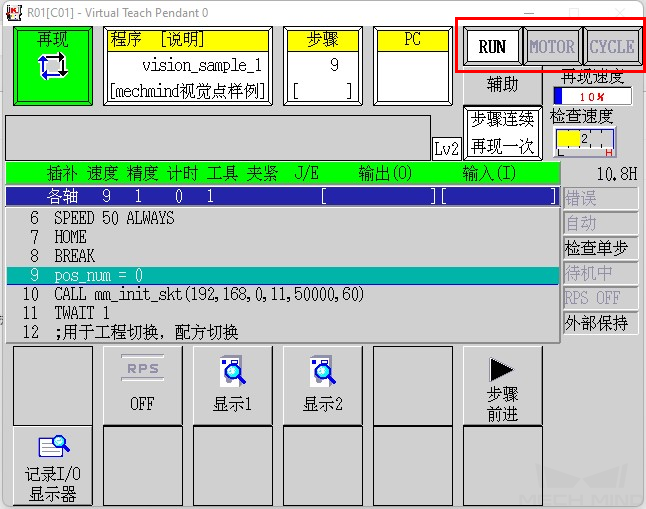The width and height of the screenshot is (646, 509).
Task: Click the 自动 auto status indicator
Action: click(600, 223)
